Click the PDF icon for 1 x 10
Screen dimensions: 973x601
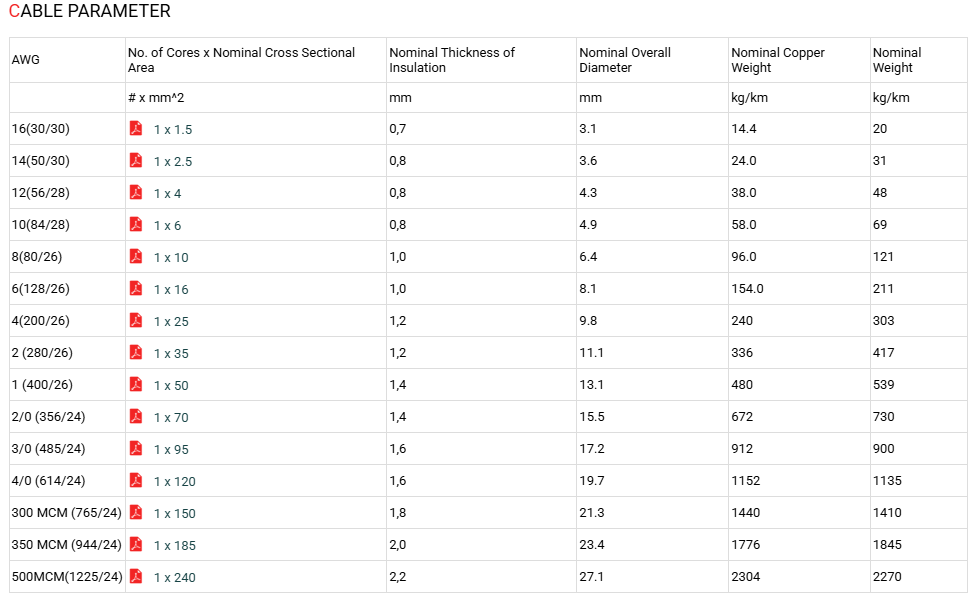[x=136, y=256]
